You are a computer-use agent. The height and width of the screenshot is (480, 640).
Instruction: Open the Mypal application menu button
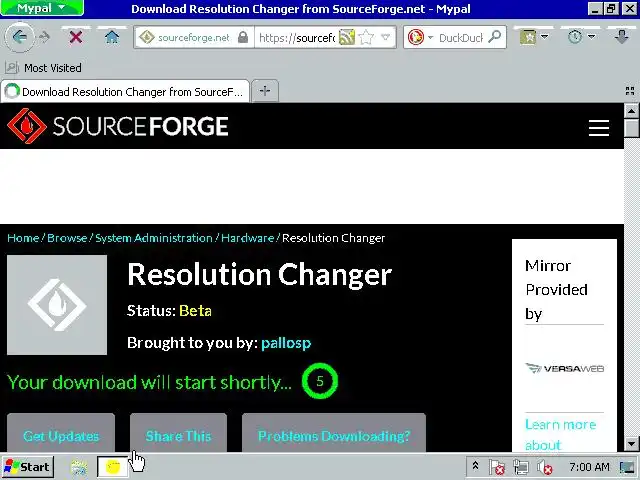(x=42, y=8)
